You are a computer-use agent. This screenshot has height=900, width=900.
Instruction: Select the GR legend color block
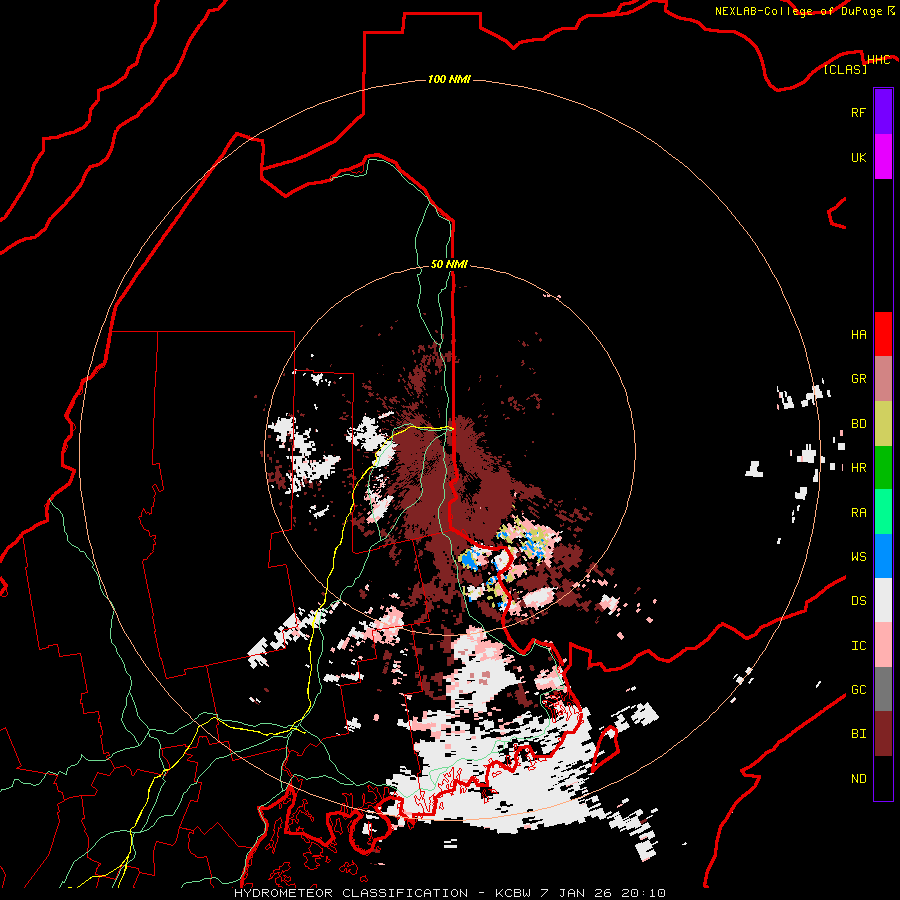(883, 379)
